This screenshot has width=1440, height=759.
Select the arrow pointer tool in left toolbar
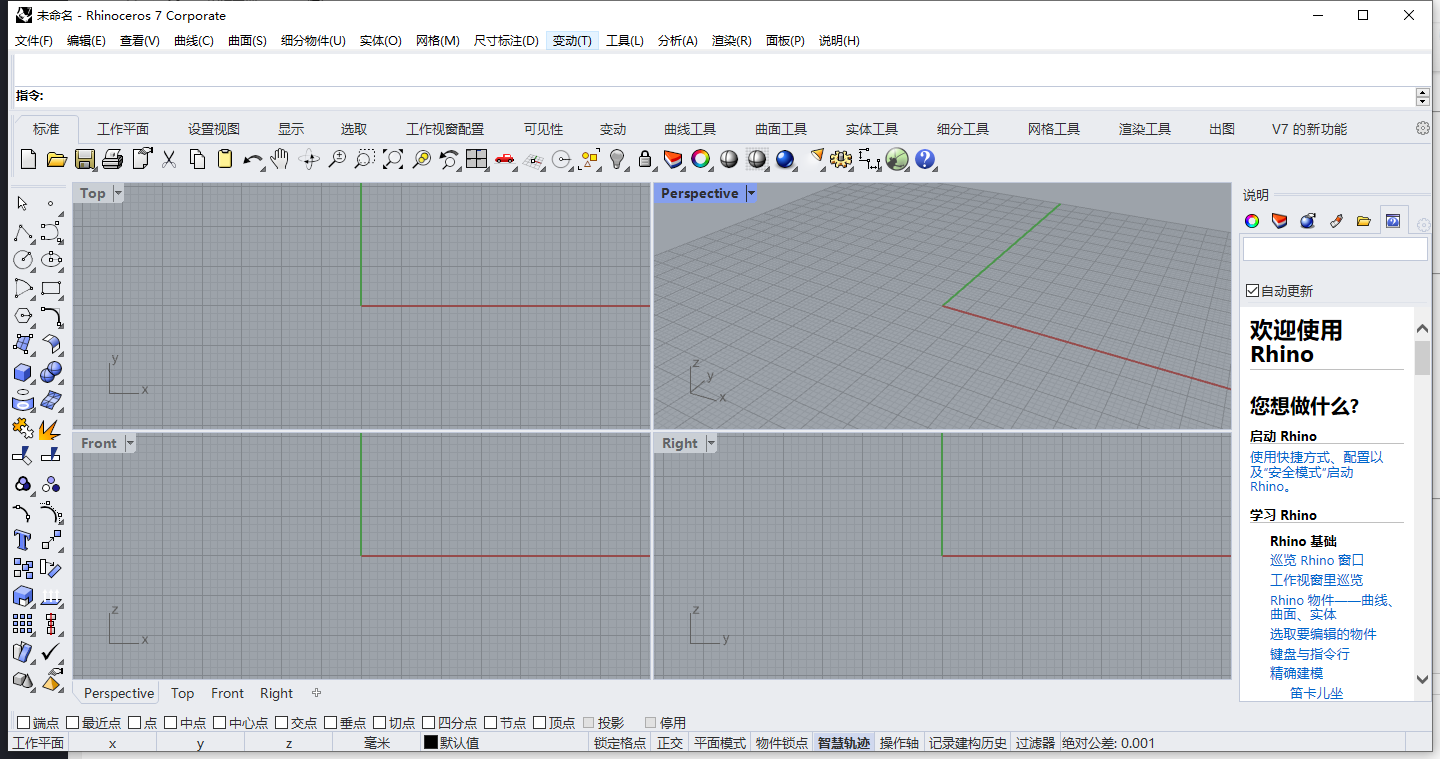click(x=23, y=204)
